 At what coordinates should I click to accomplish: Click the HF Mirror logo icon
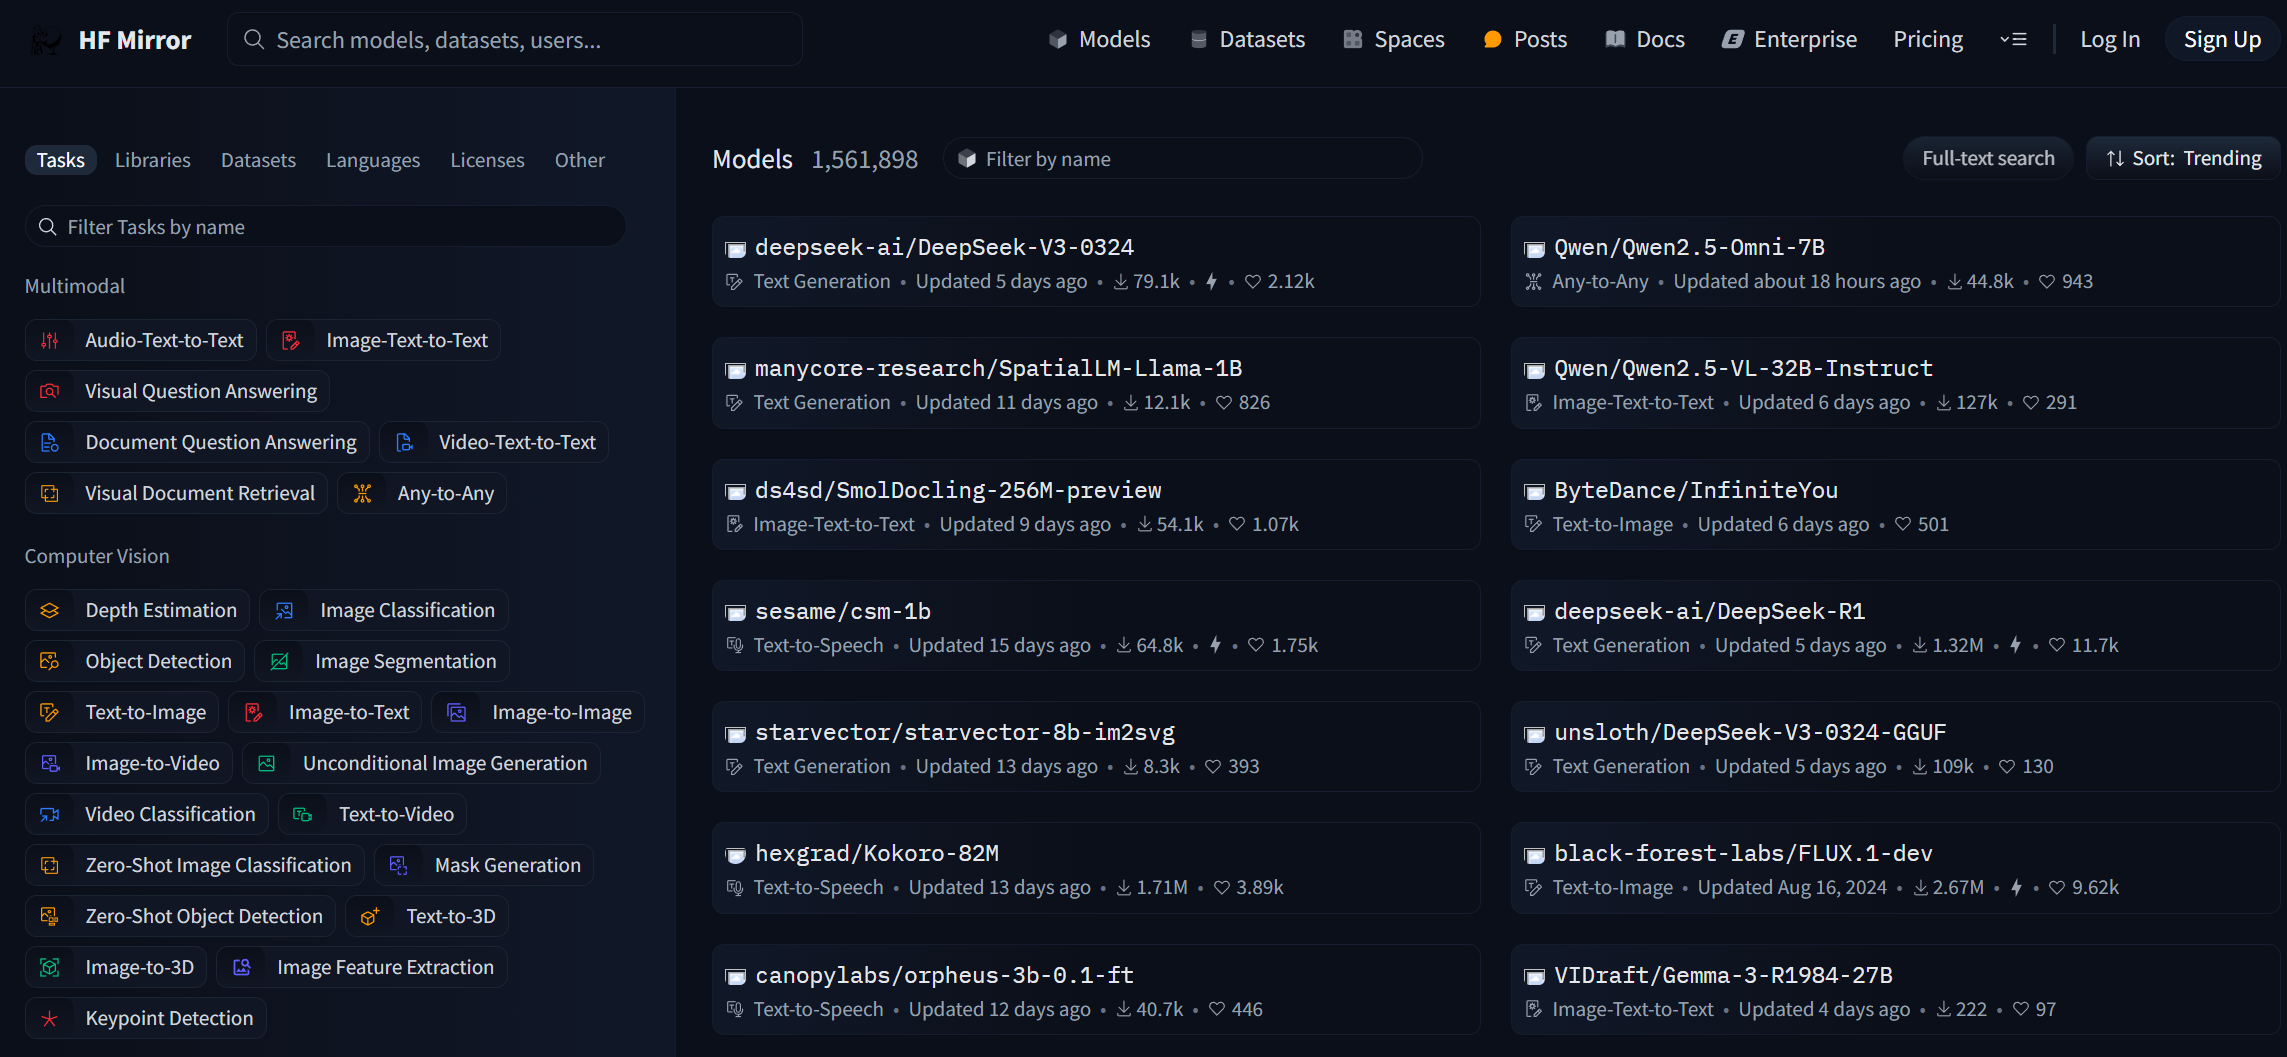coord(45,40)
